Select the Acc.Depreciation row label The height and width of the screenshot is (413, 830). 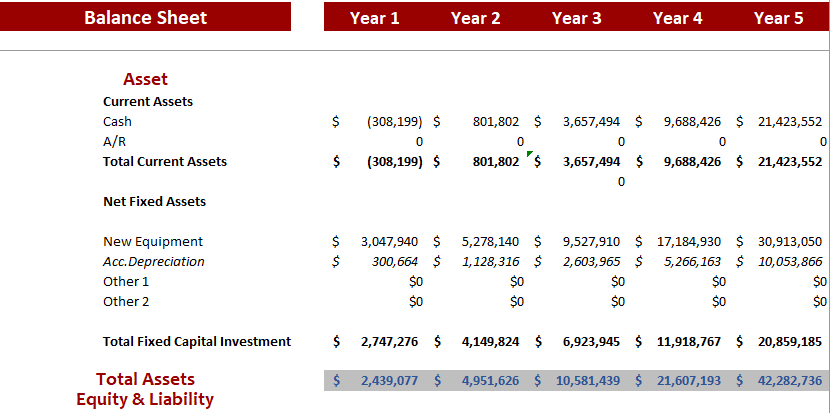pos(153,262)
